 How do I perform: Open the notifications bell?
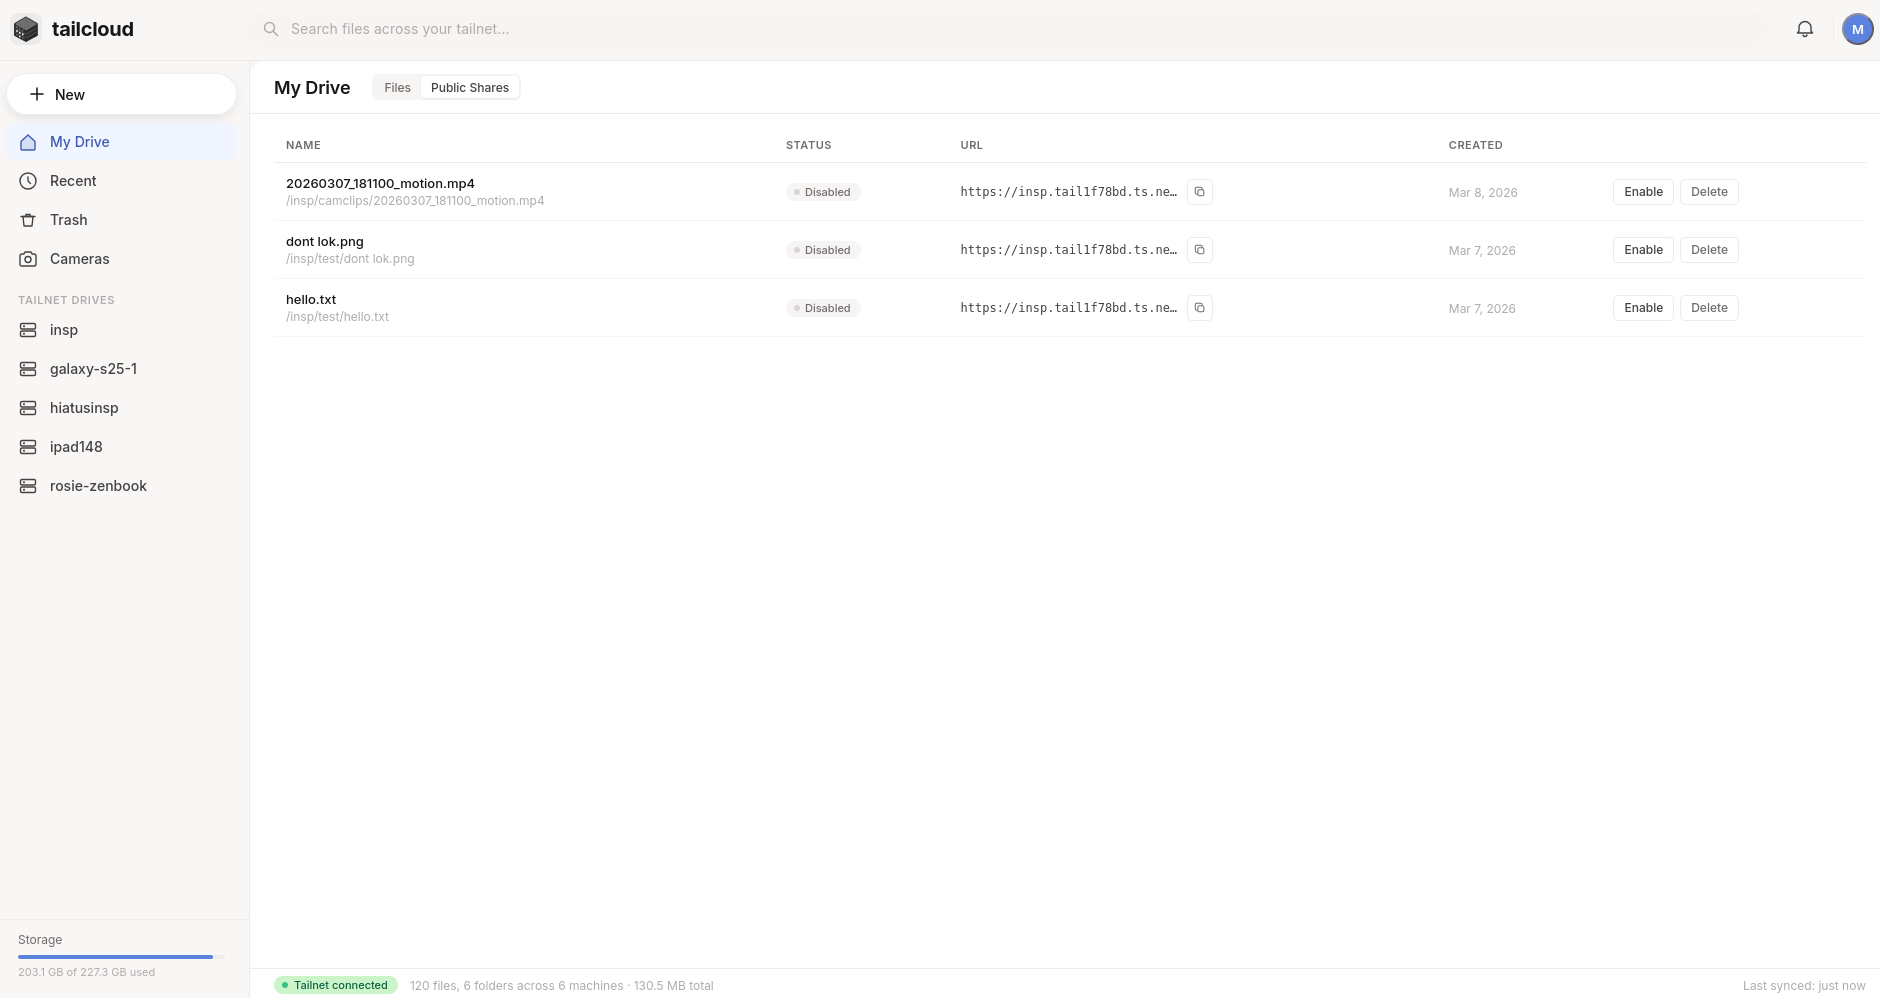point(1805,29)
